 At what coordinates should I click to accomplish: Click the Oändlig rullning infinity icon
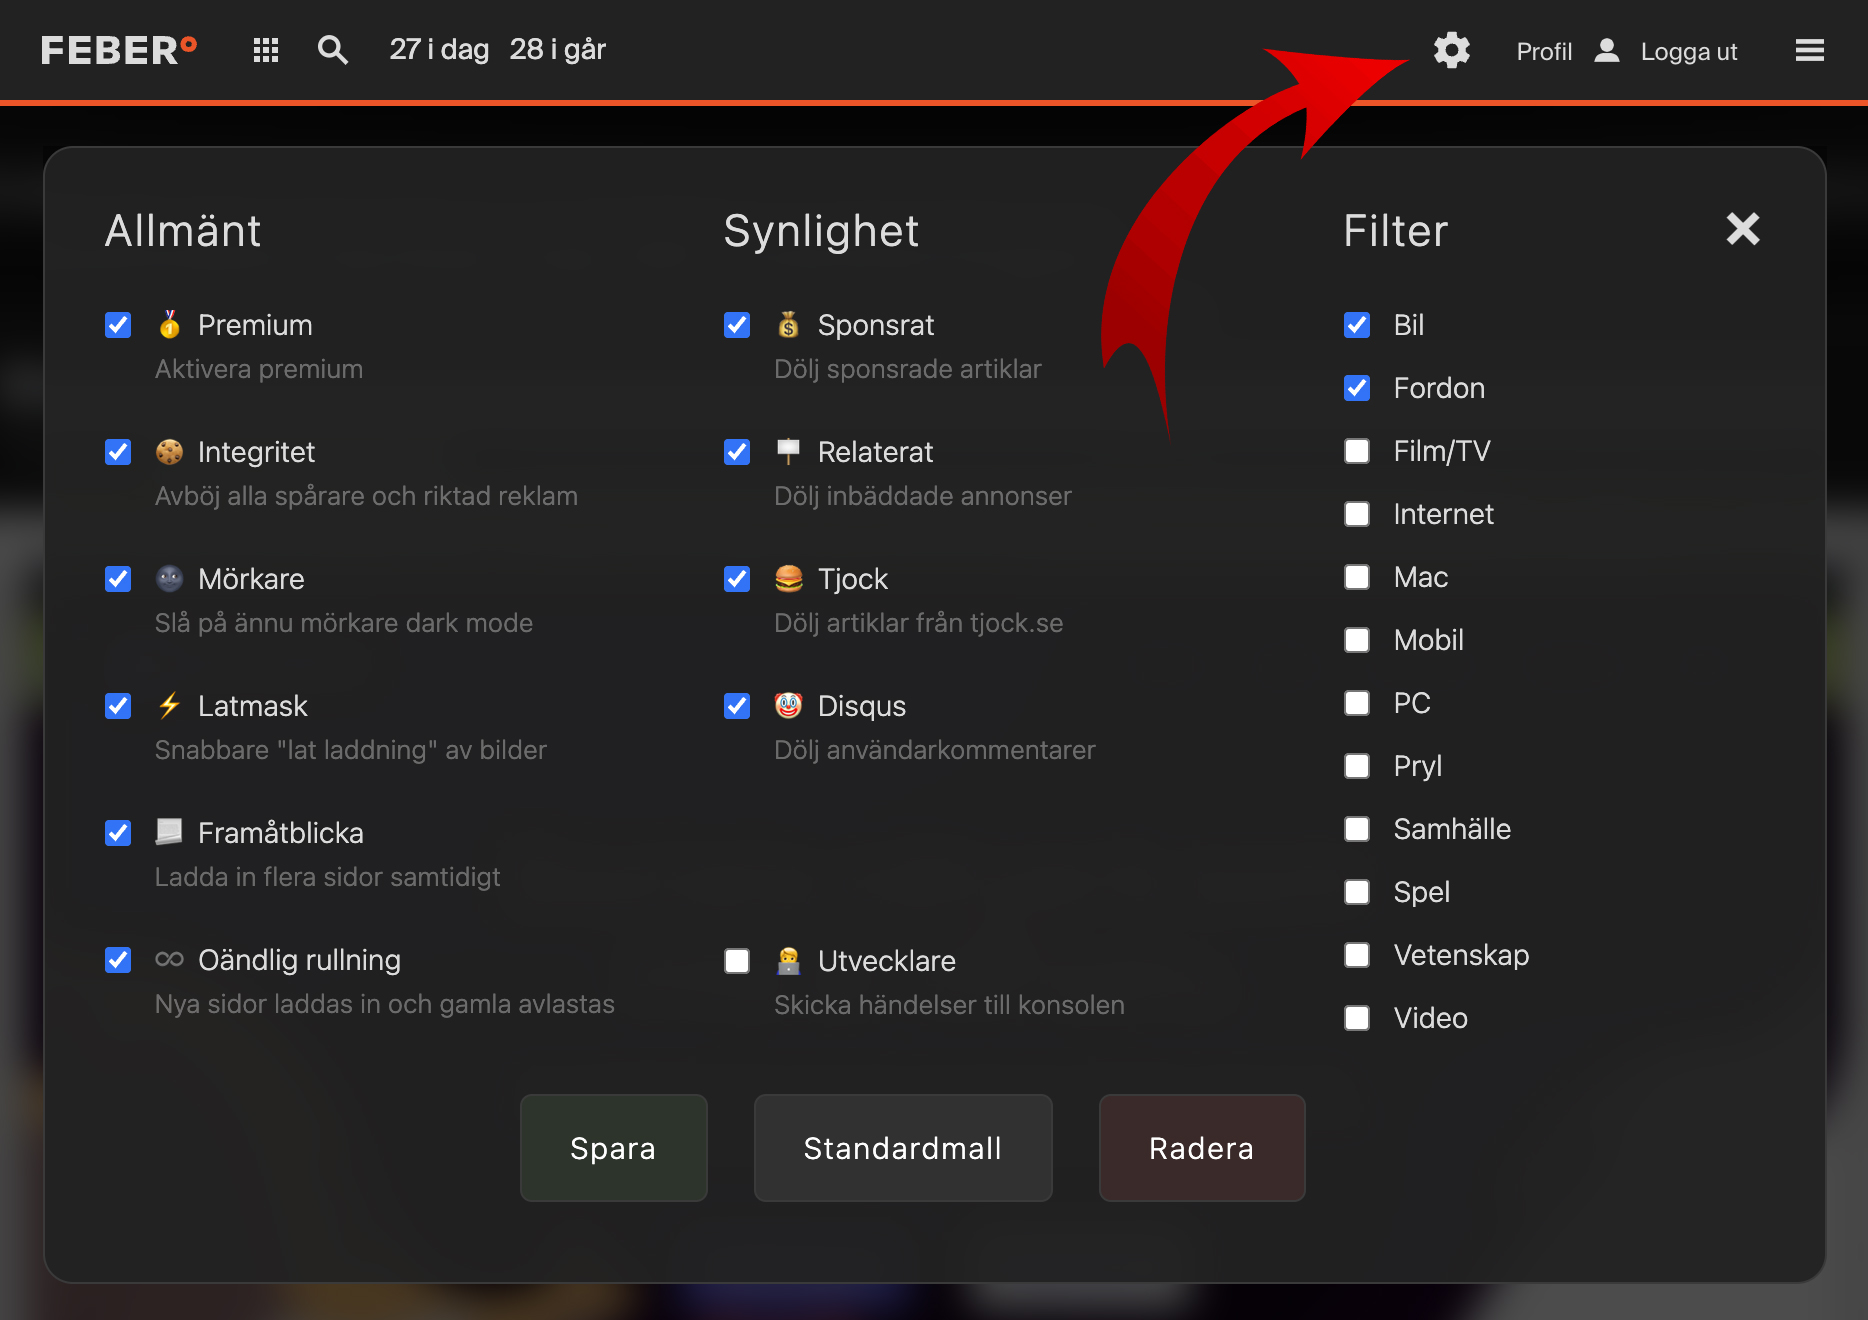pyautogui.click(x=170, y=959)
